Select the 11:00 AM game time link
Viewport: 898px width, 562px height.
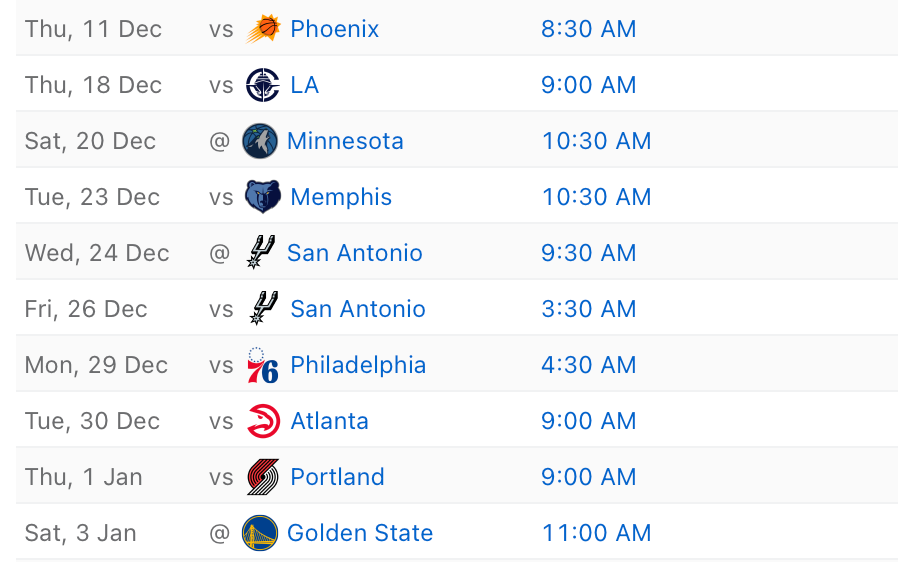pyautogui.click(x=596, y=533)
